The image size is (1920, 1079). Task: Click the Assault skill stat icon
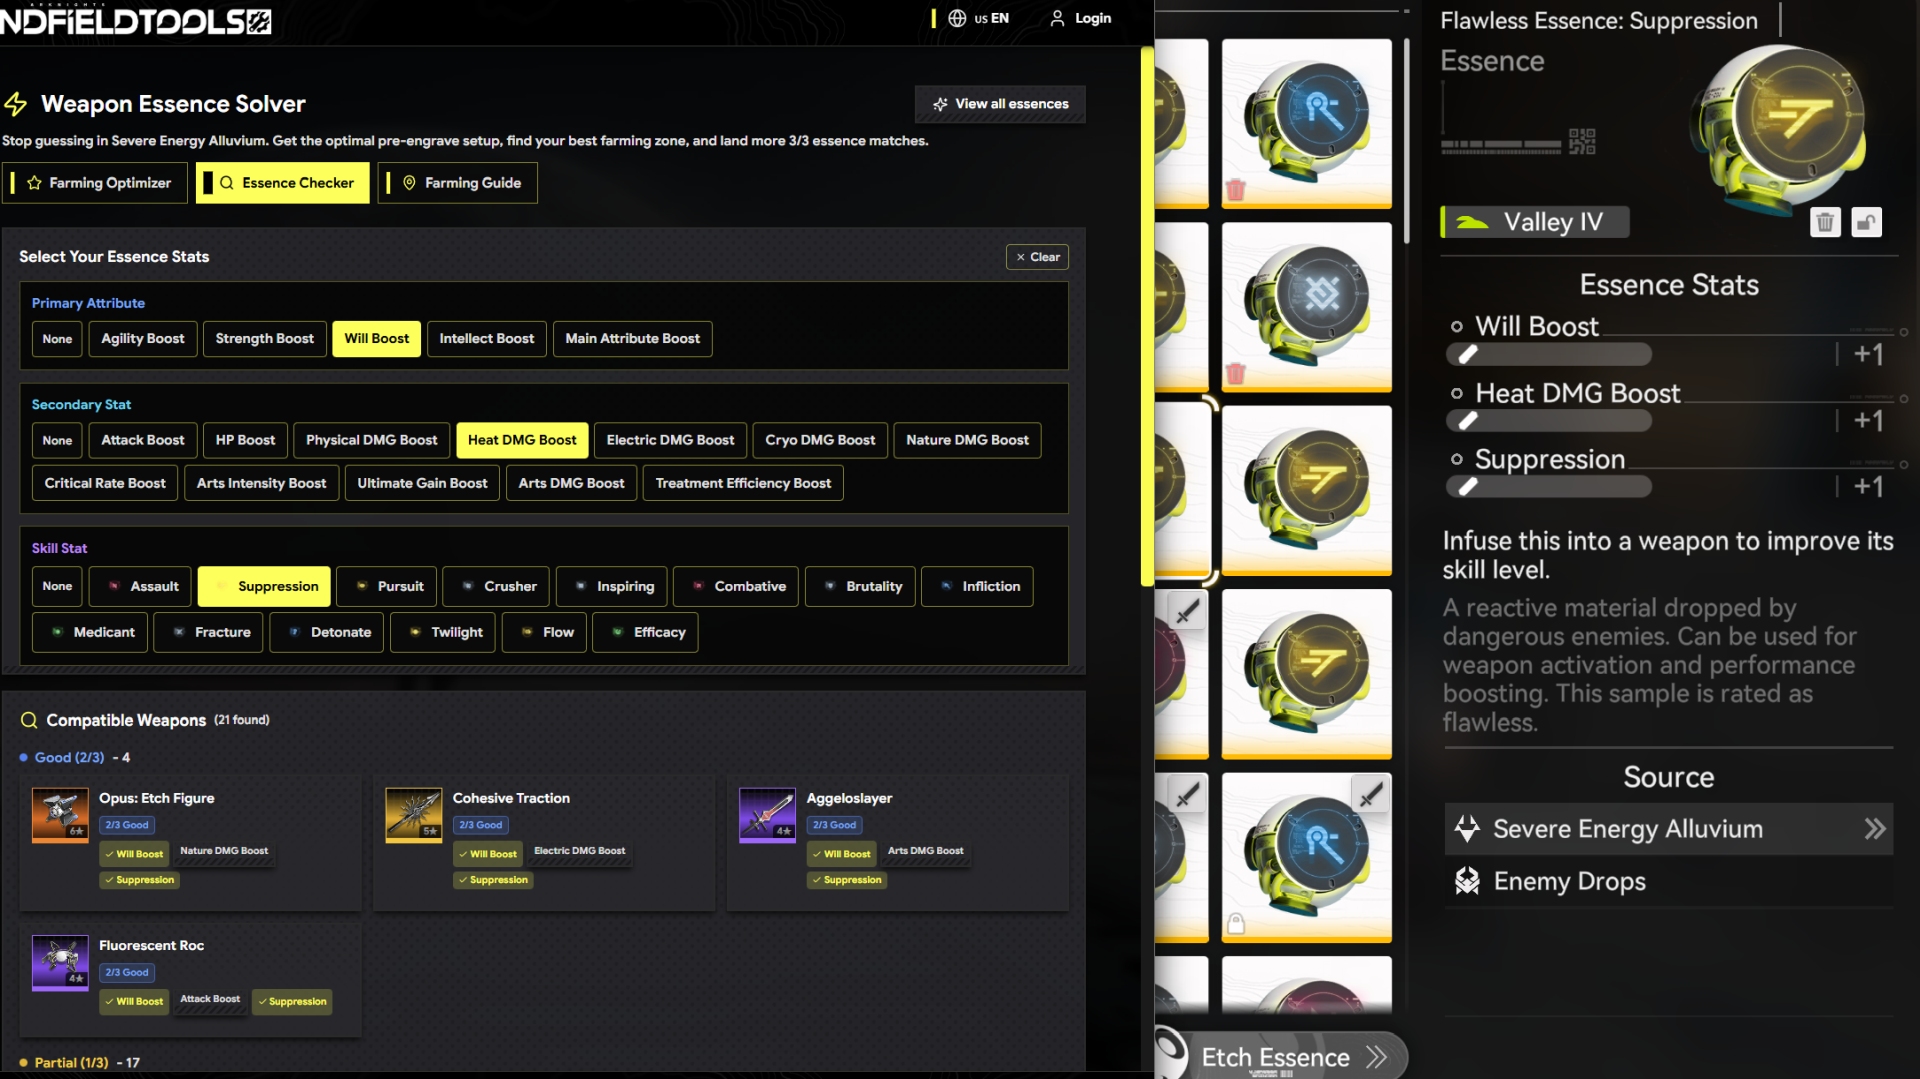tap(114, 586)
